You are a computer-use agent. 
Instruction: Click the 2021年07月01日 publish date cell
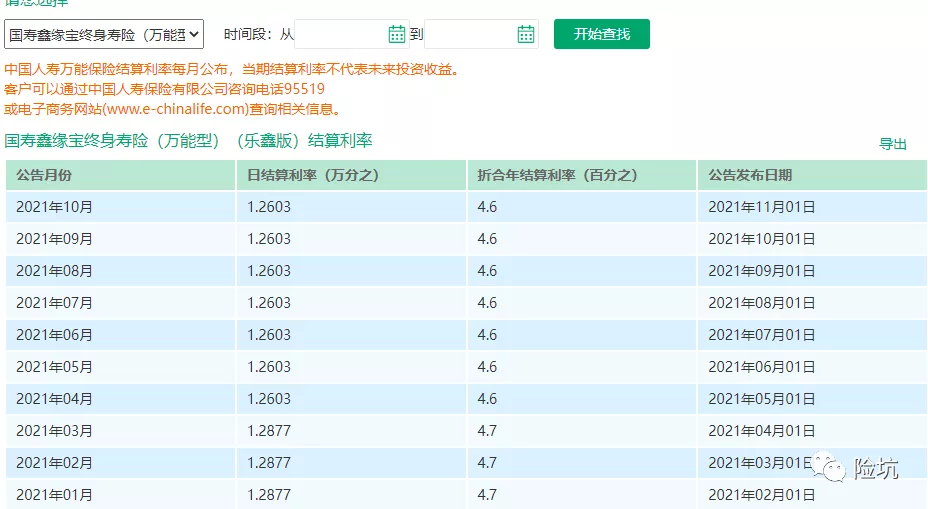pyautogui.click(x=812, y=335)
